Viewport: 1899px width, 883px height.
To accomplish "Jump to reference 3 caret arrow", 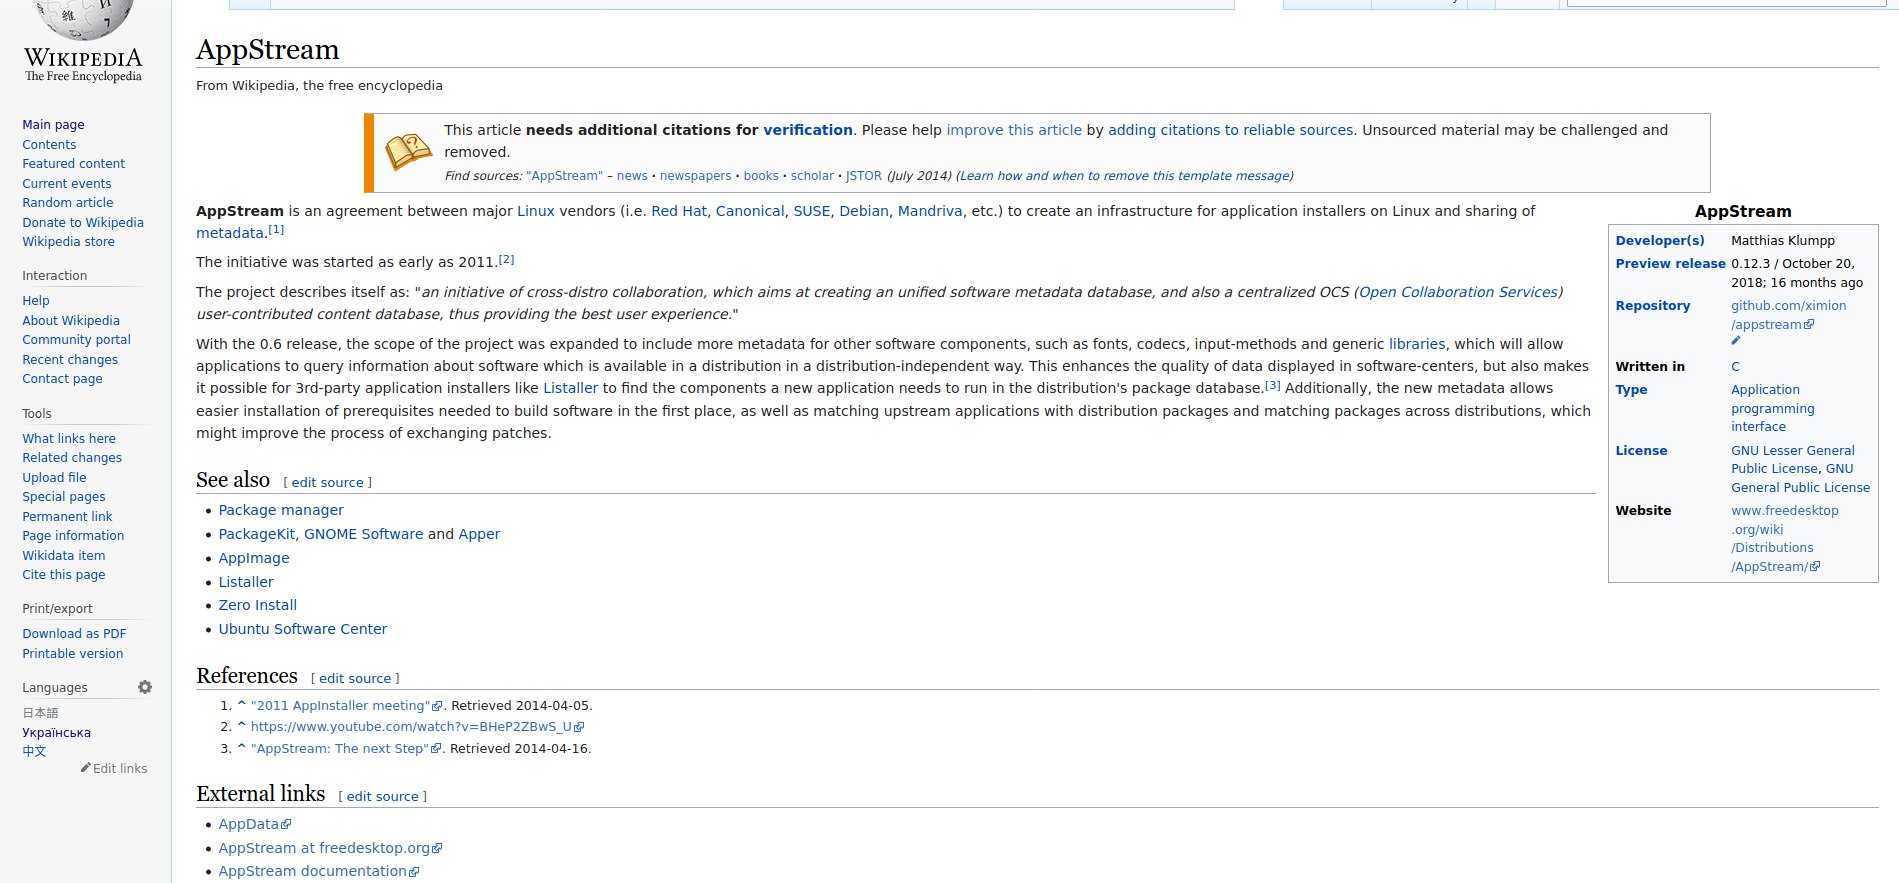I will tap(241, 748).
